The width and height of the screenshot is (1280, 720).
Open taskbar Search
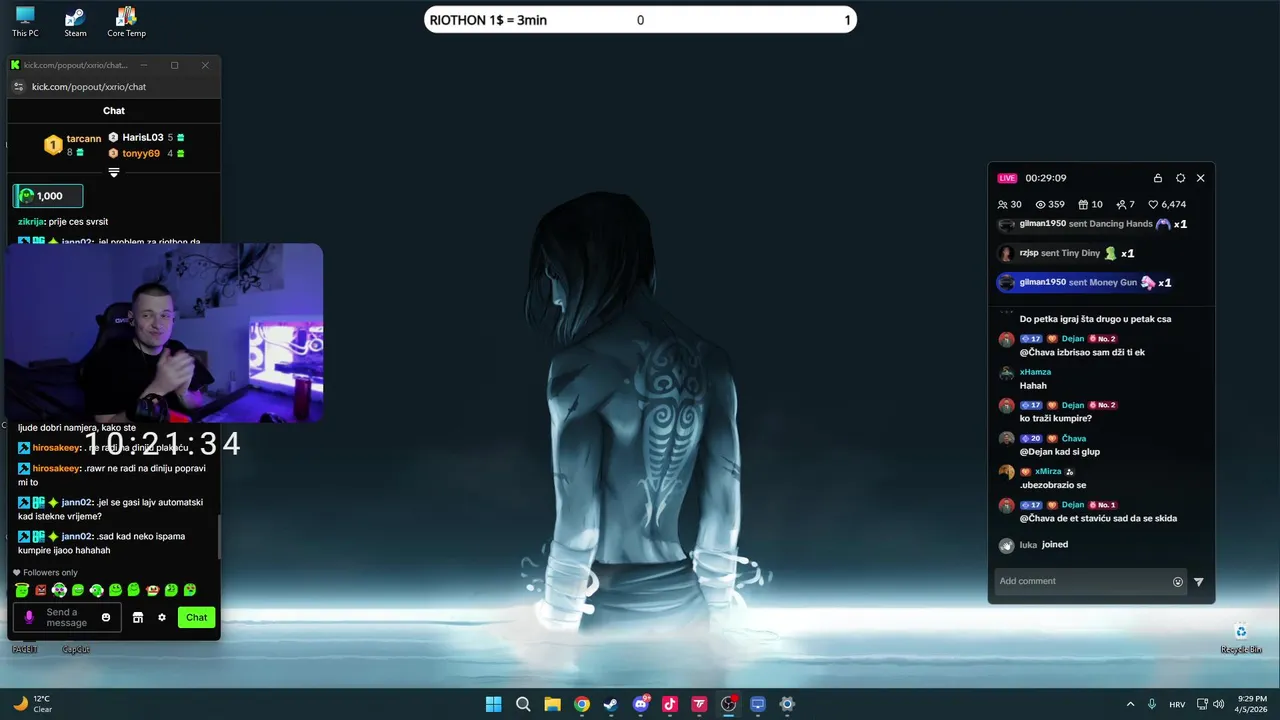523,704
